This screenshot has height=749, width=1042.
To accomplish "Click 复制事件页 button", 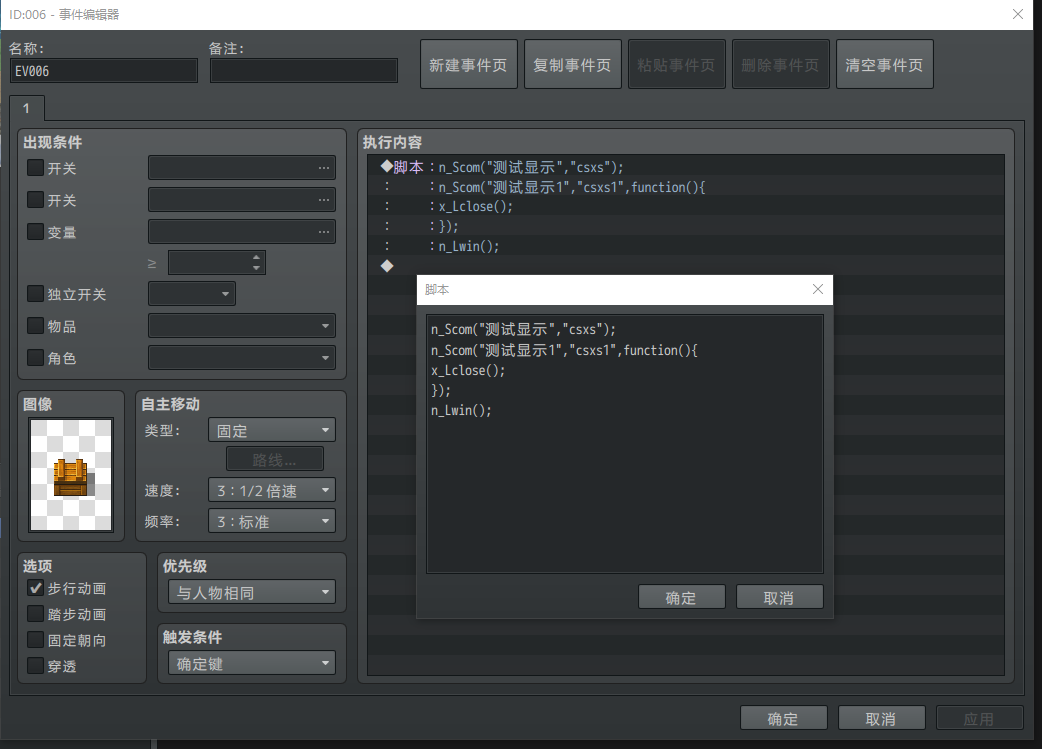I will pyautogui.click(x=572, y=64).
